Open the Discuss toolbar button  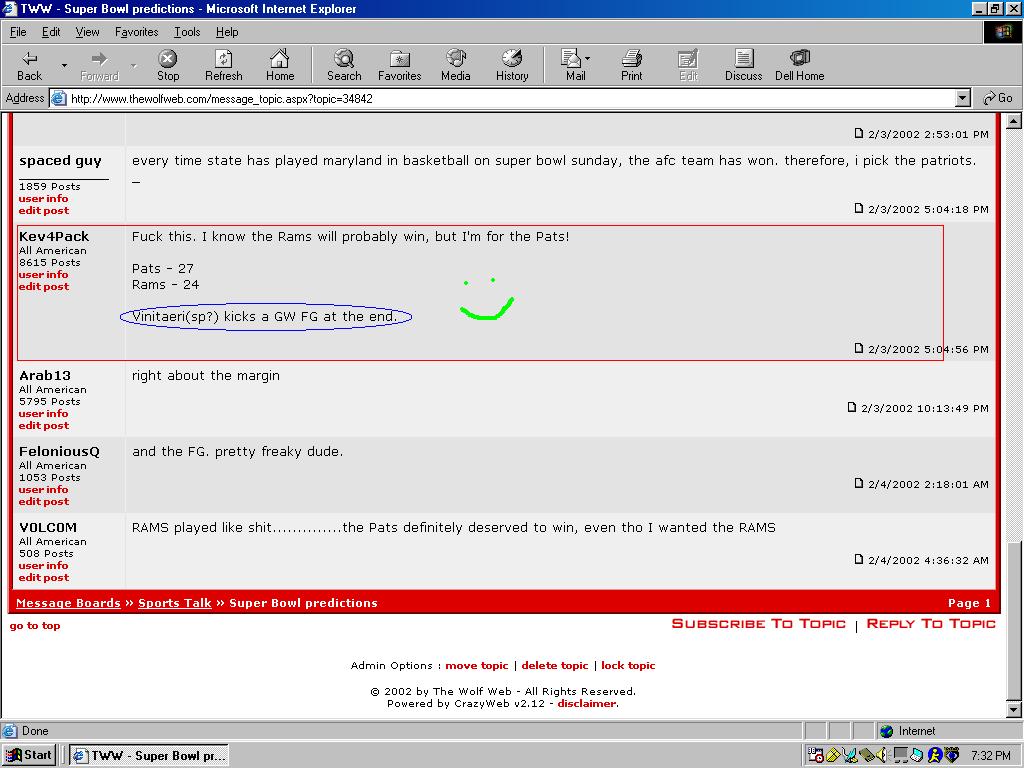[743, 65]
